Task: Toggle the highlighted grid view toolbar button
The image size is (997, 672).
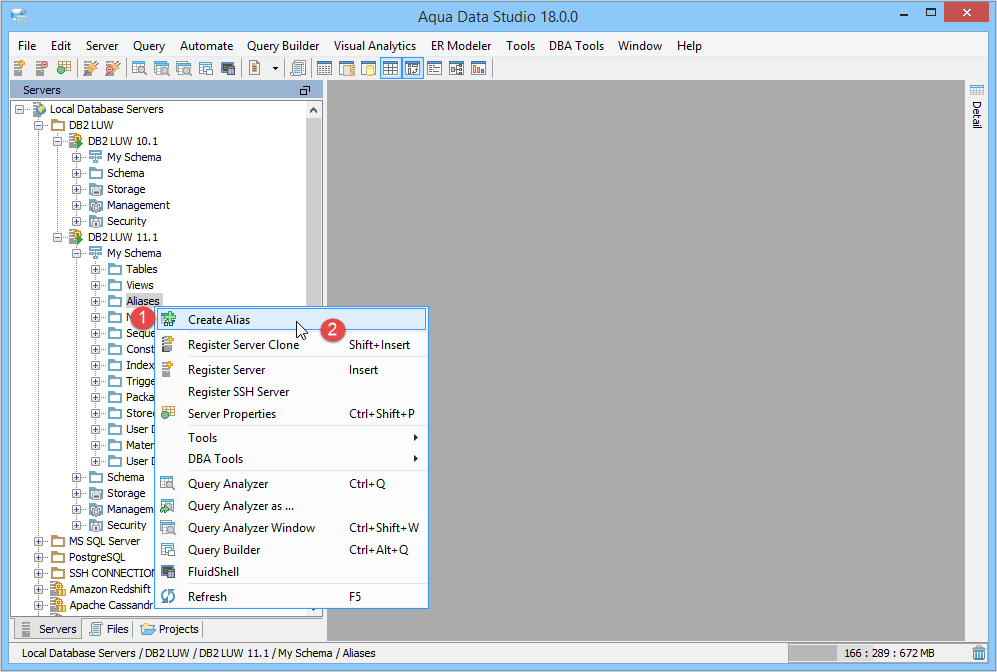Action: pyautogui.click(x=390, y=68)
